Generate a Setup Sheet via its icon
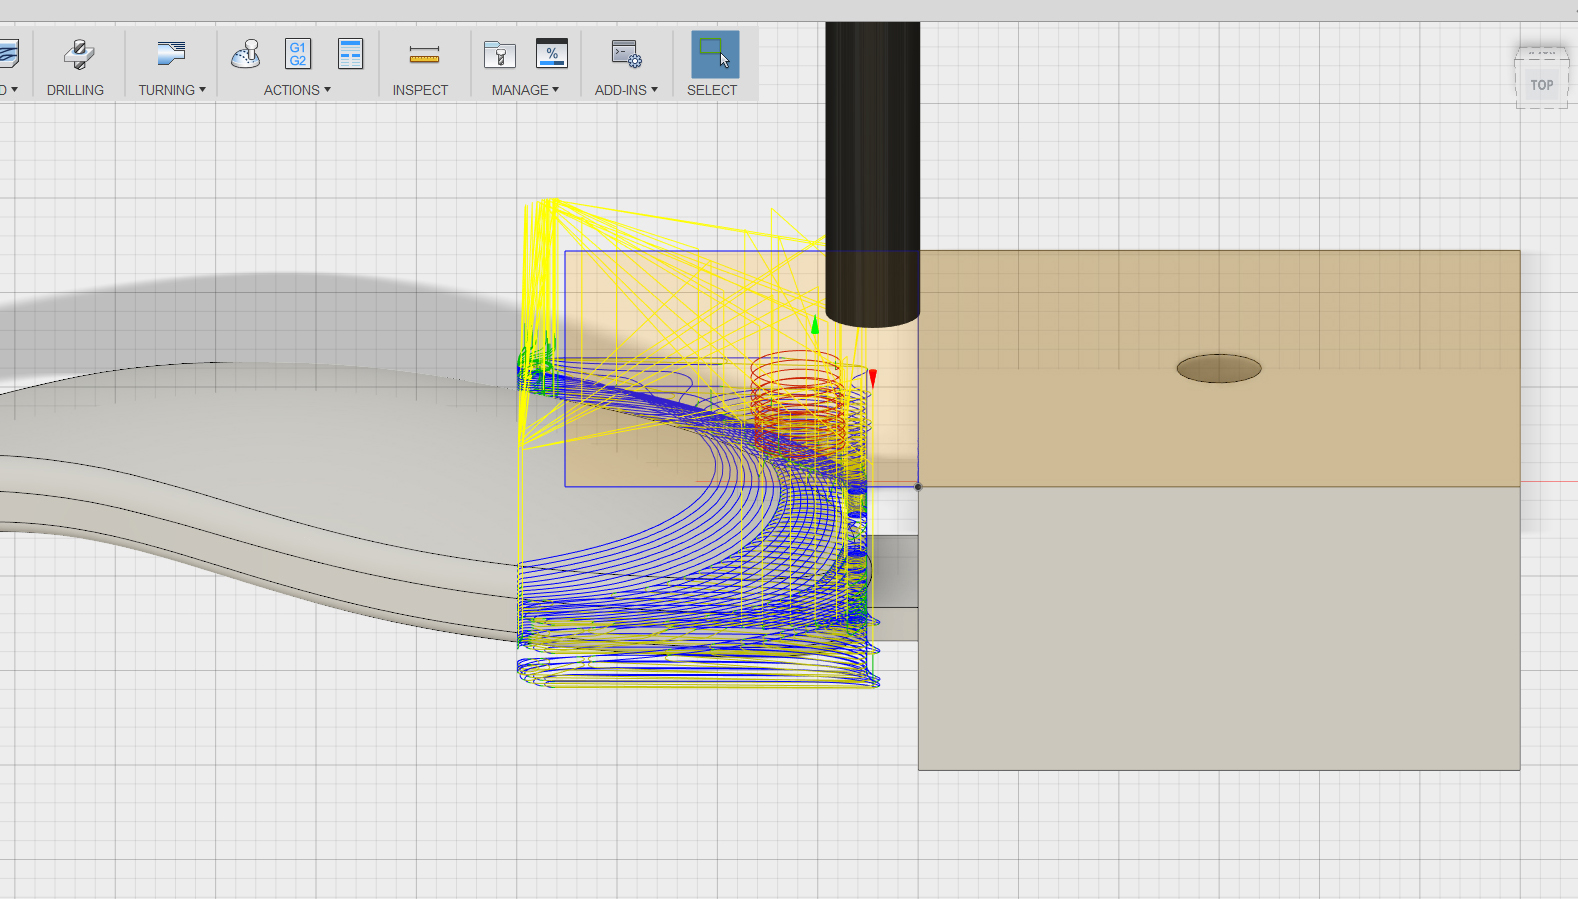Viewport: 1578px width, 899px height. [350, 54]
